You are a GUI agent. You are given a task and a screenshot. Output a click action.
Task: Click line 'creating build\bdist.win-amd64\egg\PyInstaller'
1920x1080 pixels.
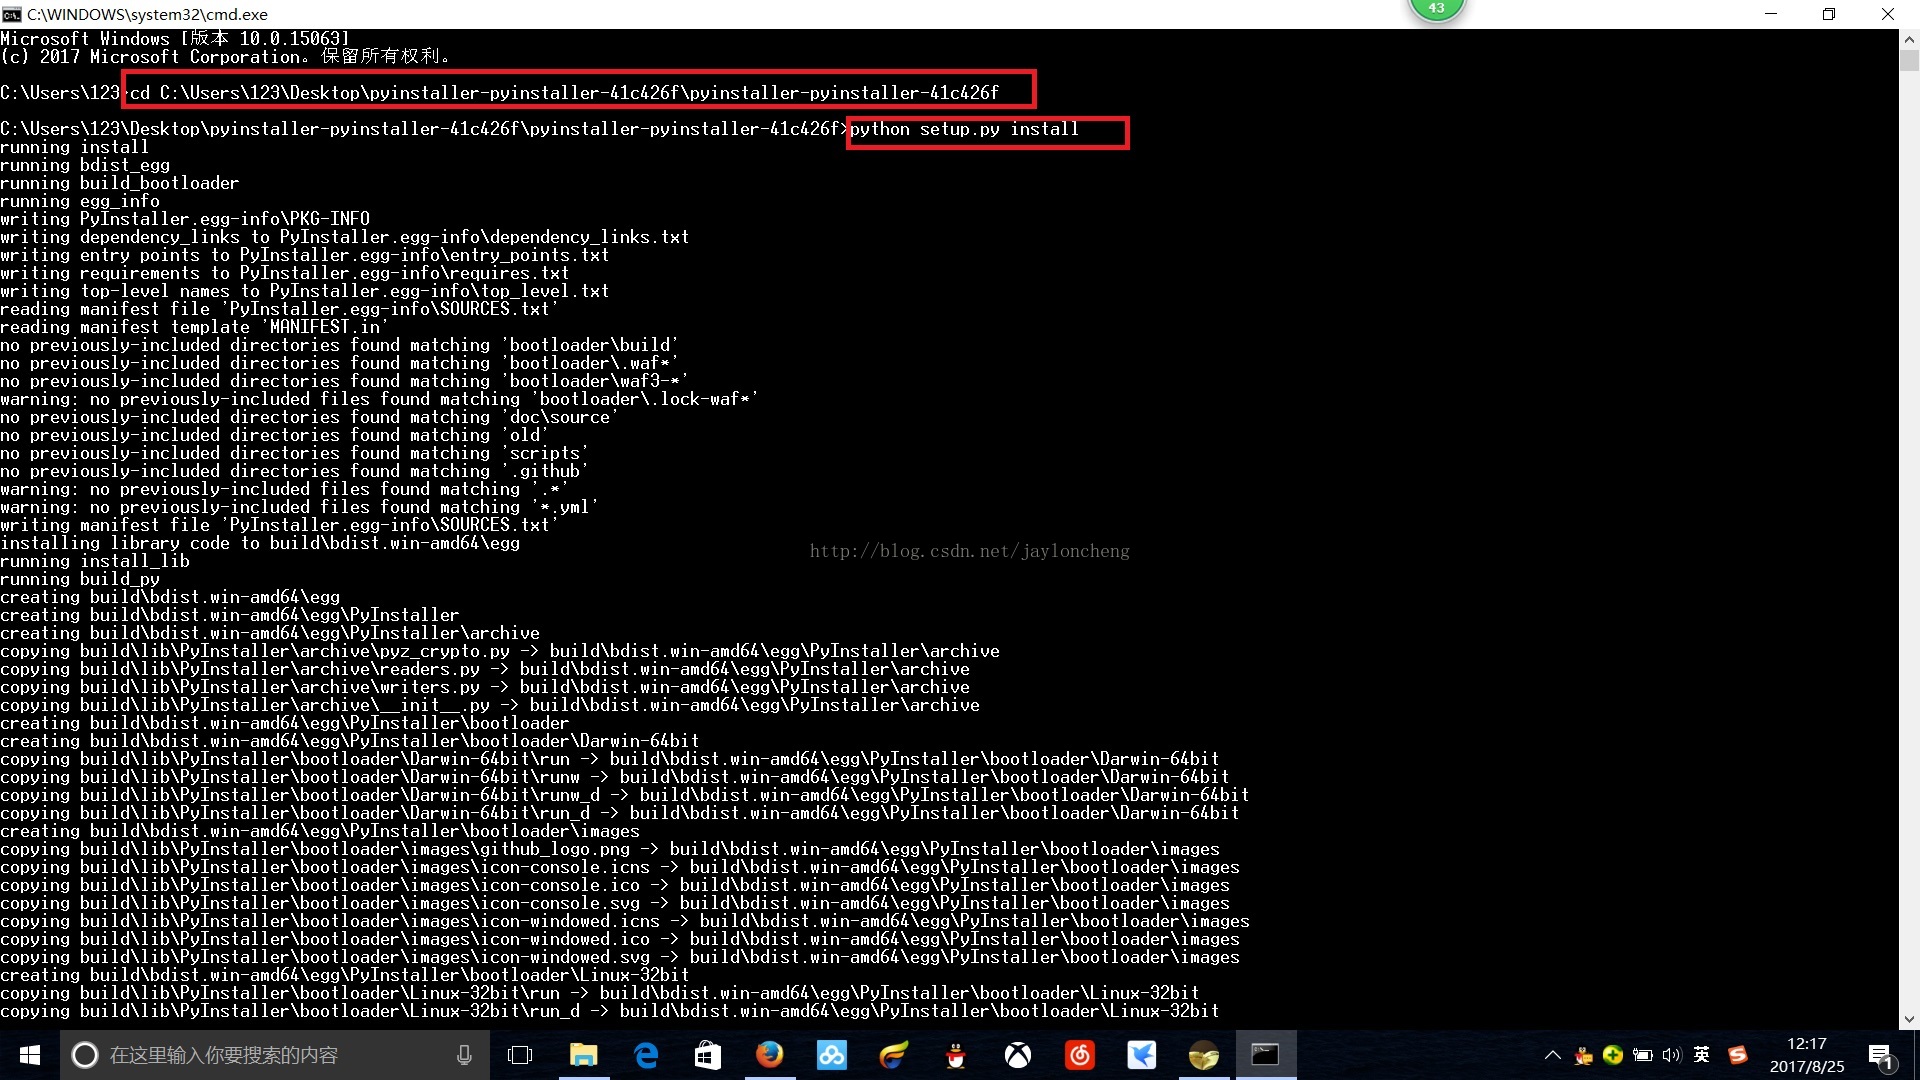pos(230,615)
